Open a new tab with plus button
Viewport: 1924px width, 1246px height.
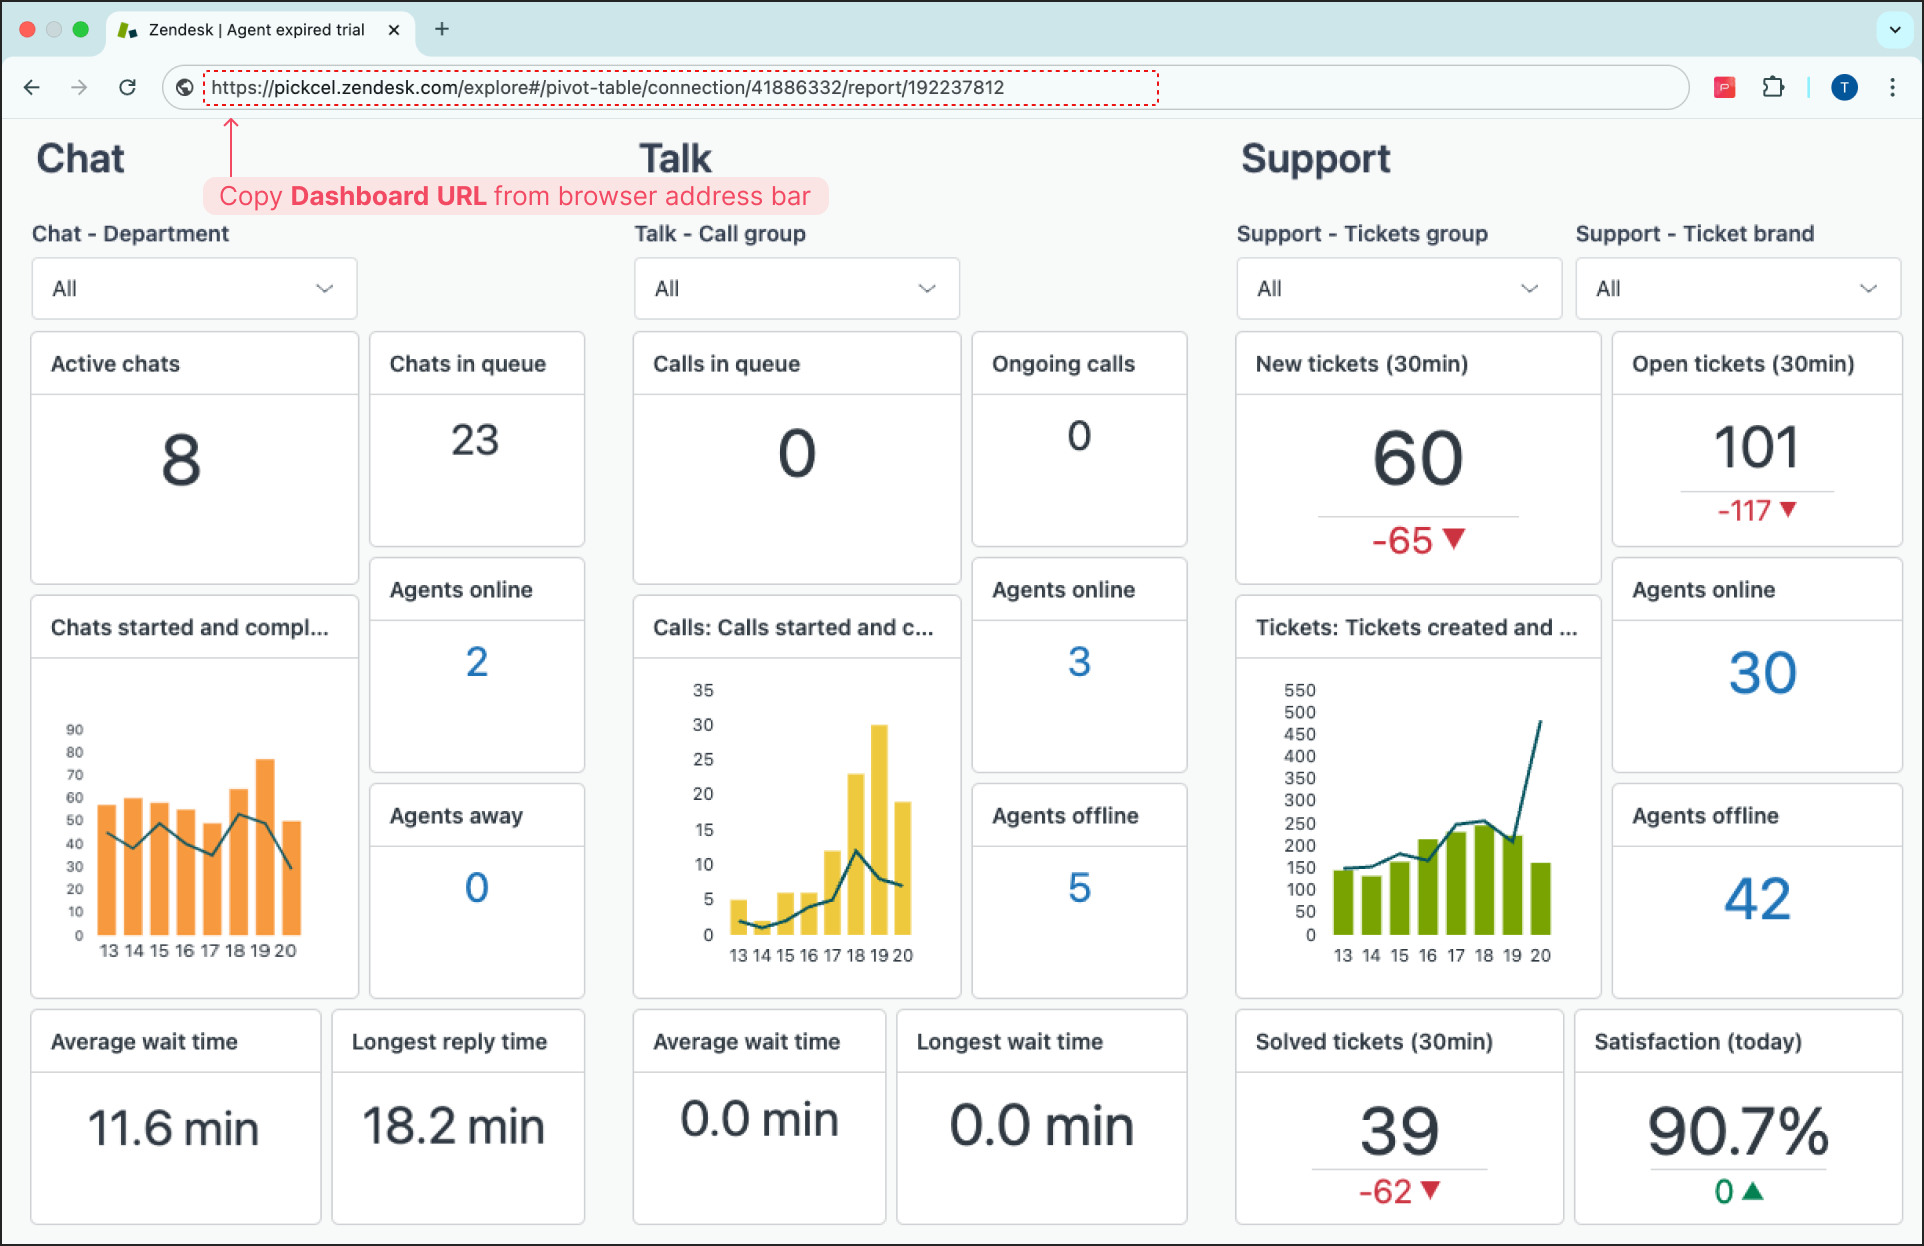(x=442, y=29)
